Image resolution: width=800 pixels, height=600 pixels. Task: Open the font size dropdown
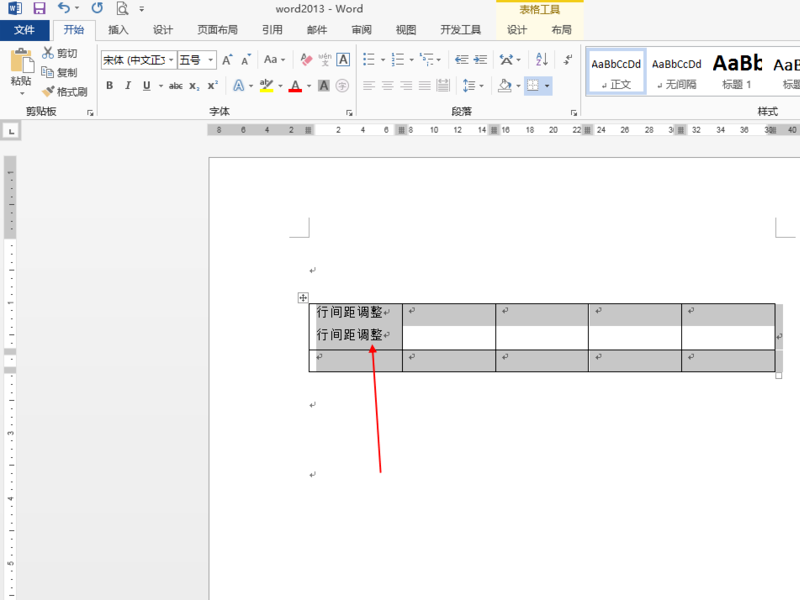(x=210, y=60)
